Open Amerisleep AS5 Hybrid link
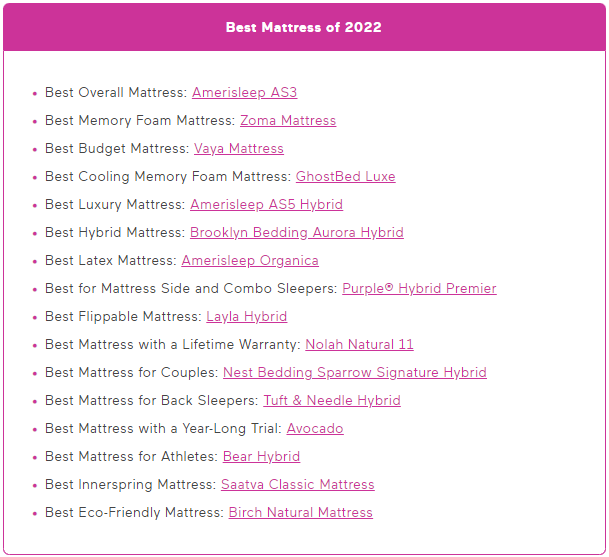Viewport: 609px width, 557px height. coord(266,204)
